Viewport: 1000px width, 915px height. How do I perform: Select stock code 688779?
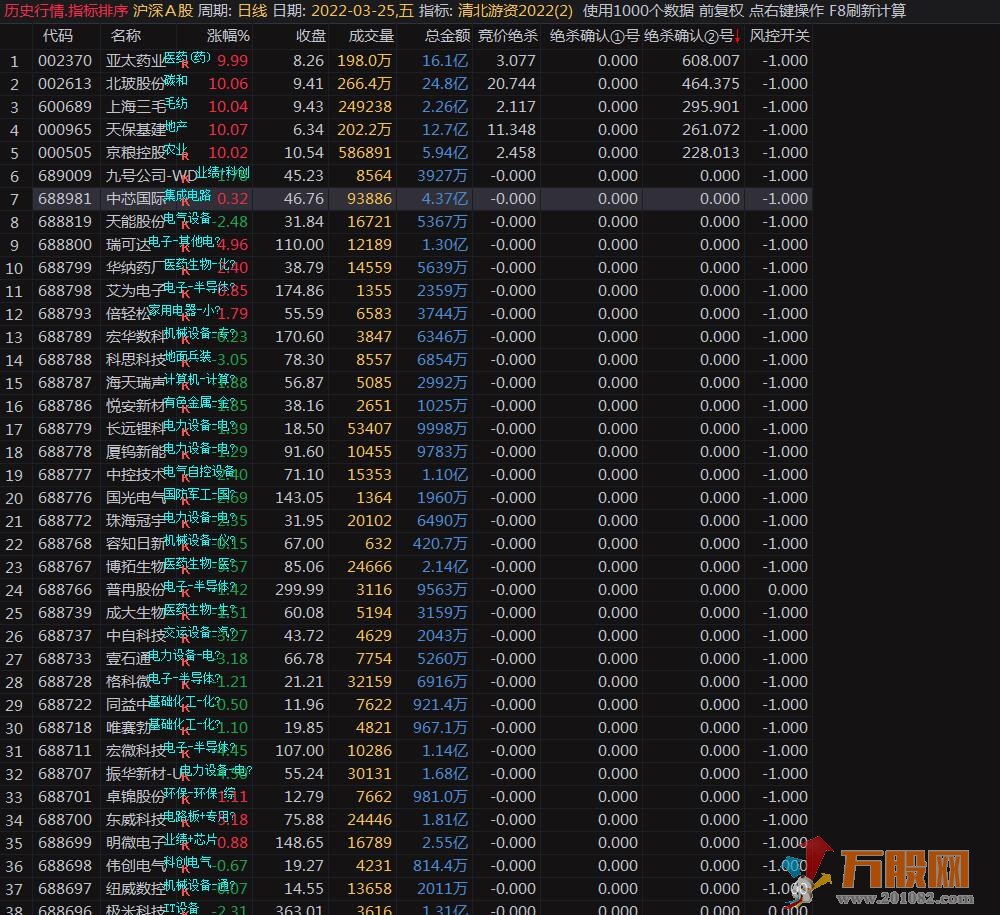tap(65, 428)
